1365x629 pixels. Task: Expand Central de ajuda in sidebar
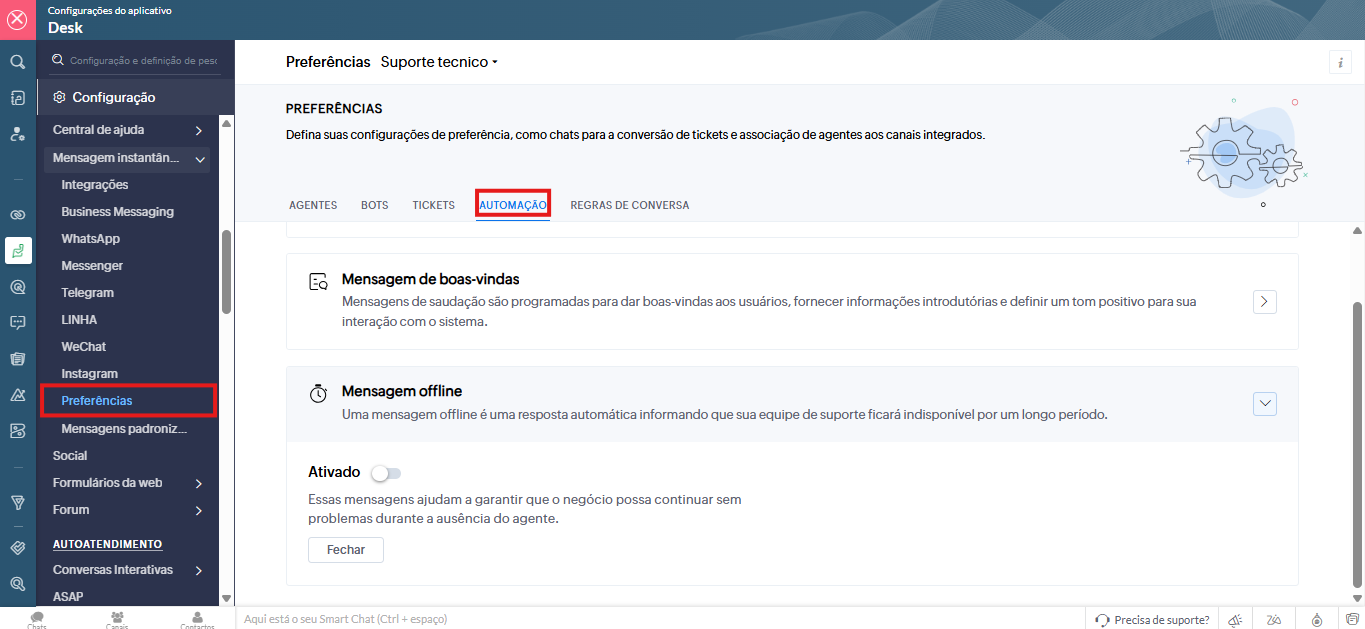pos(198,130)
